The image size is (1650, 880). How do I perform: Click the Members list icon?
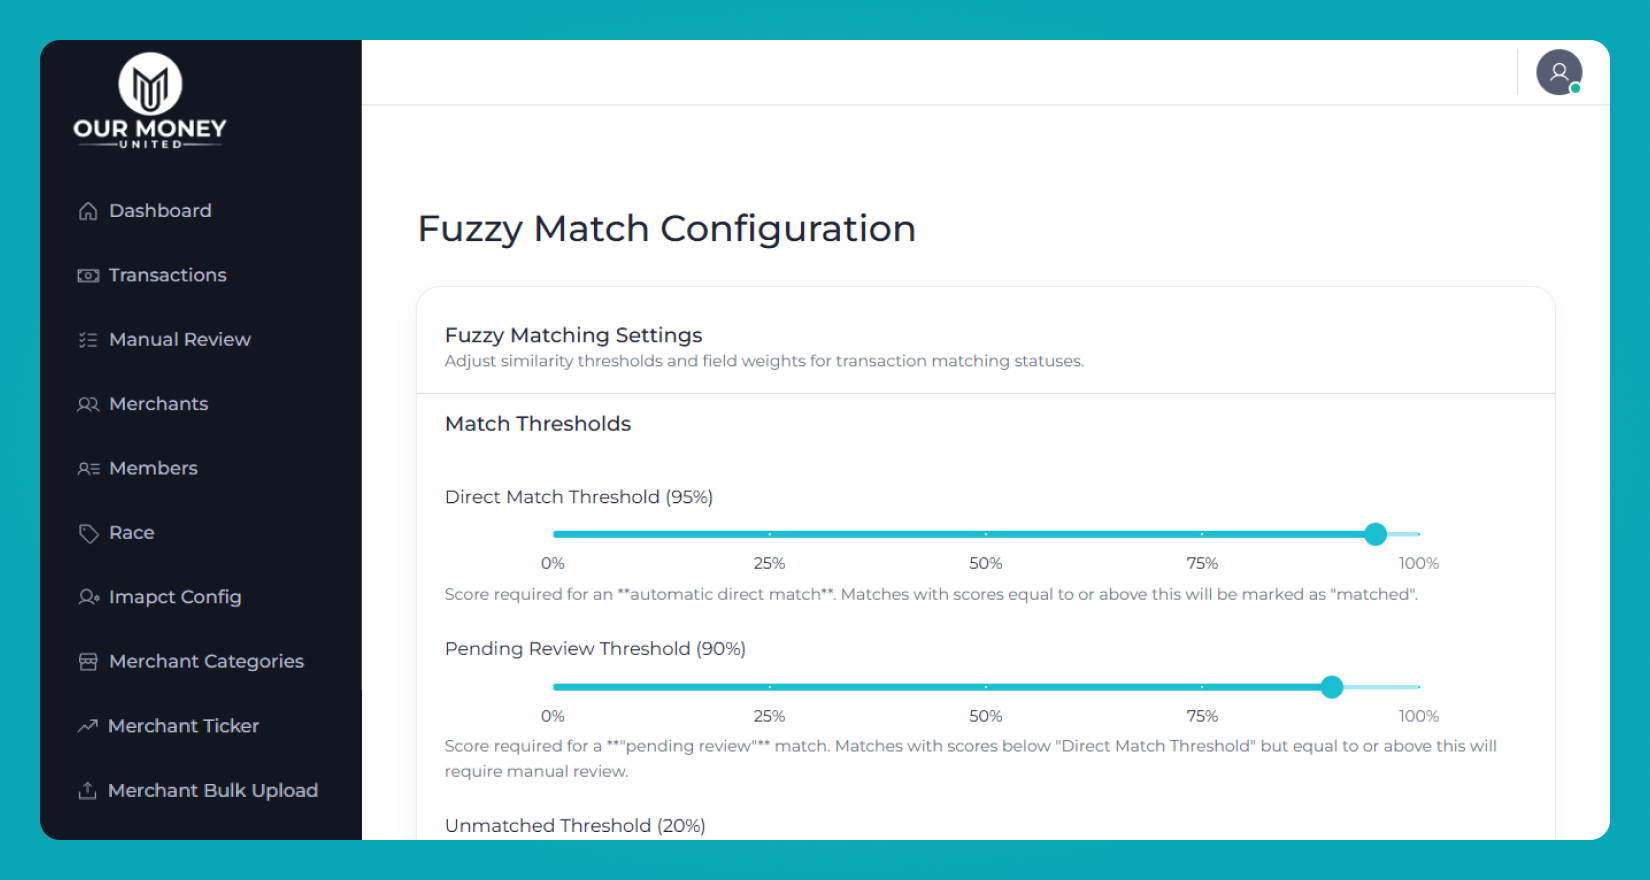point(88,469)
